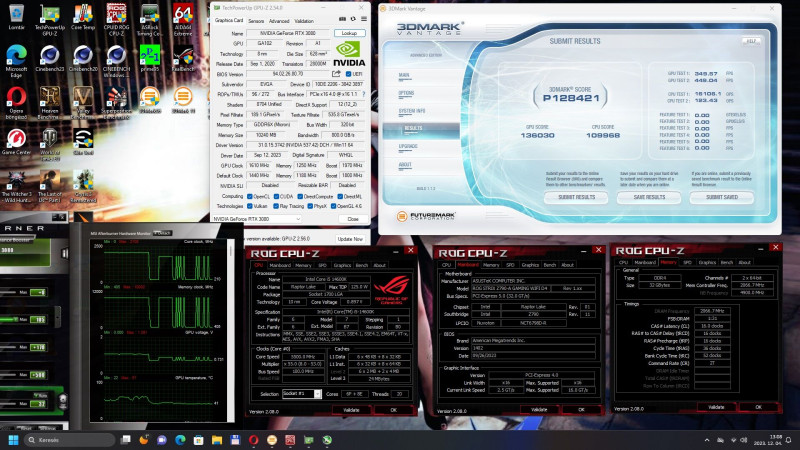The height and width of the screenshot is (450, 800).
Task: Open AIDA64 Extreme desktop shortcut
Action: coord(183,20)
